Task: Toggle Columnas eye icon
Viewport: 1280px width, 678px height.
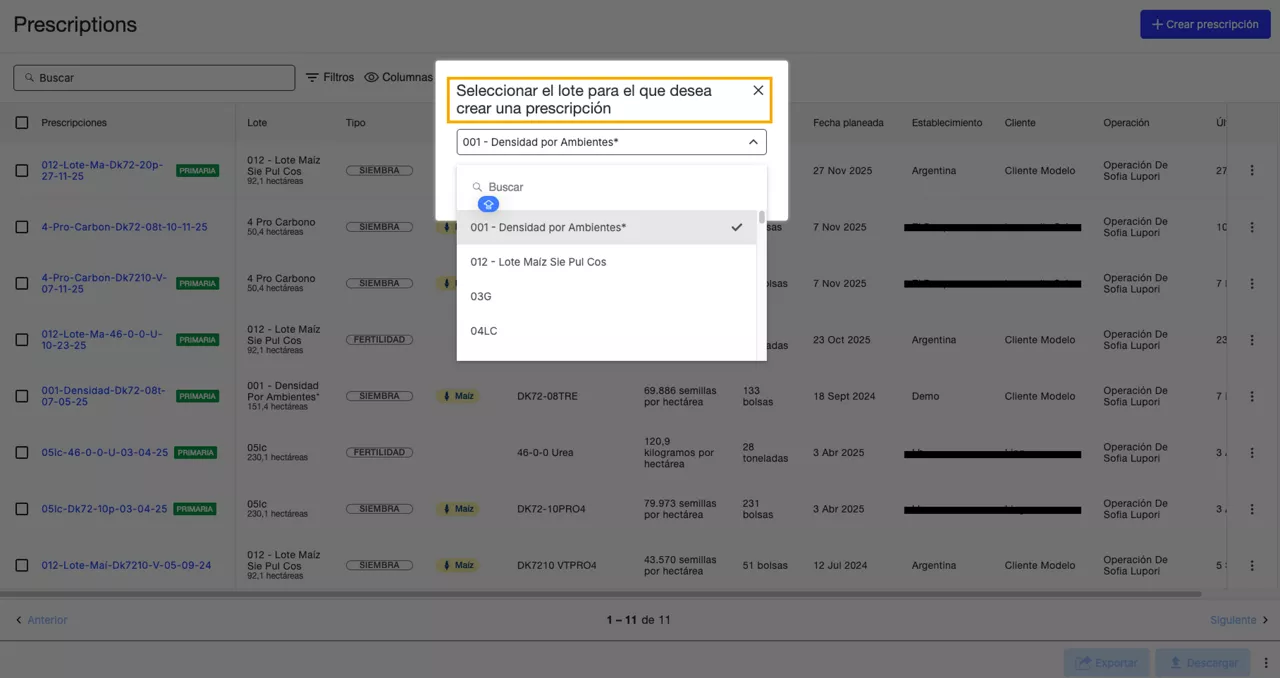Action: coord(371,77)
